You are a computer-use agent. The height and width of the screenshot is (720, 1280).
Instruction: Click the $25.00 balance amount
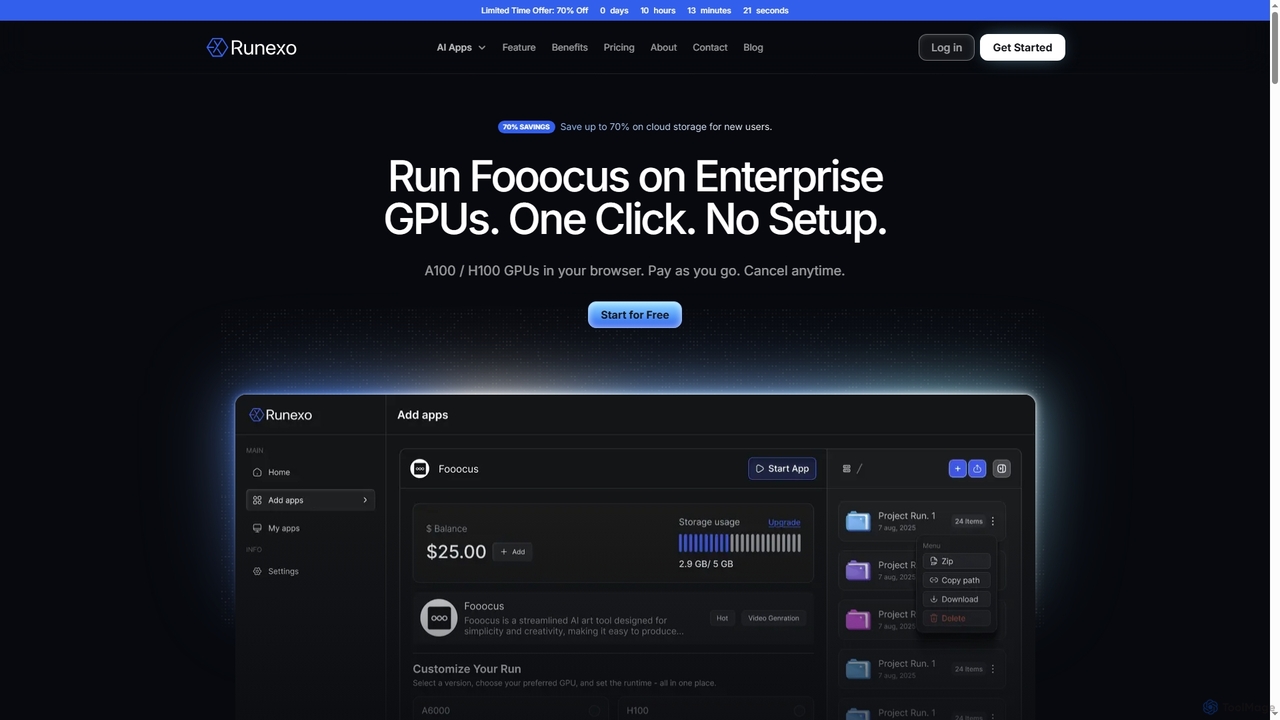click(x=456, y=551)
